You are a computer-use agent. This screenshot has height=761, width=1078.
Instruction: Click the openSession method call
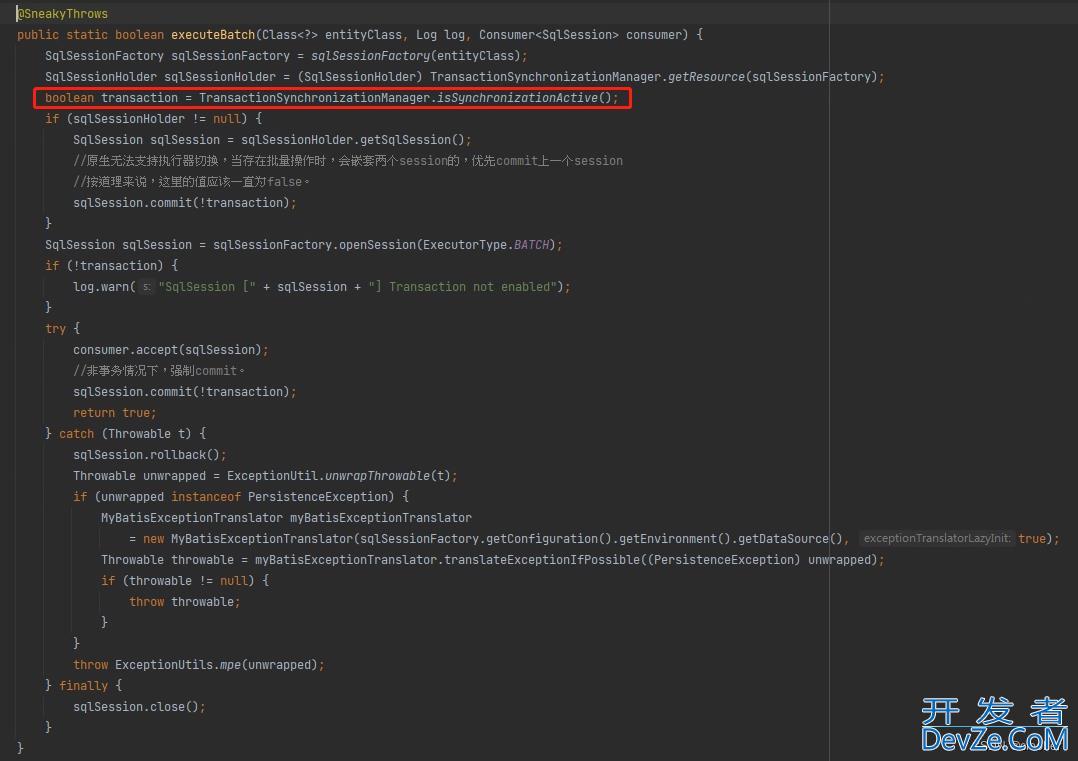pyautogui.click(x=376, y=245)
